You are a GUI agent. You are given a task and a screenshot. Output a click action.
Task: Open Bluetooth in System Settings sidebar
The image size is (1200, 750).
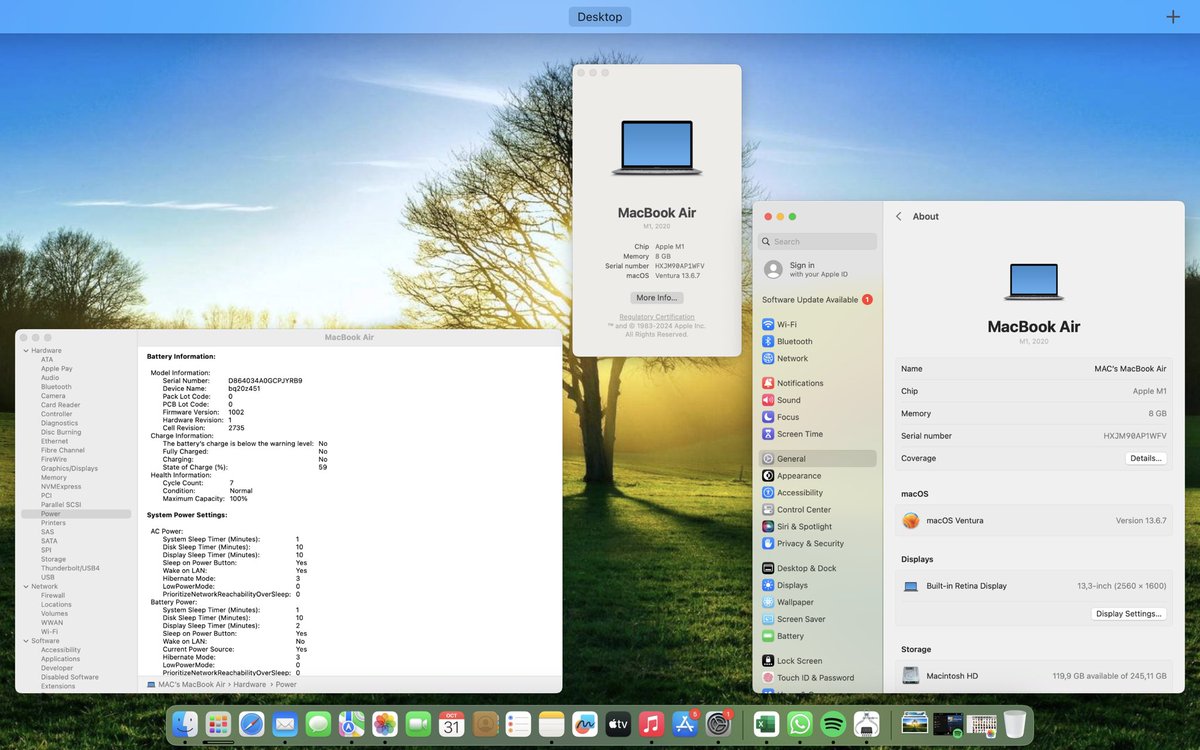tap(817, 341)
